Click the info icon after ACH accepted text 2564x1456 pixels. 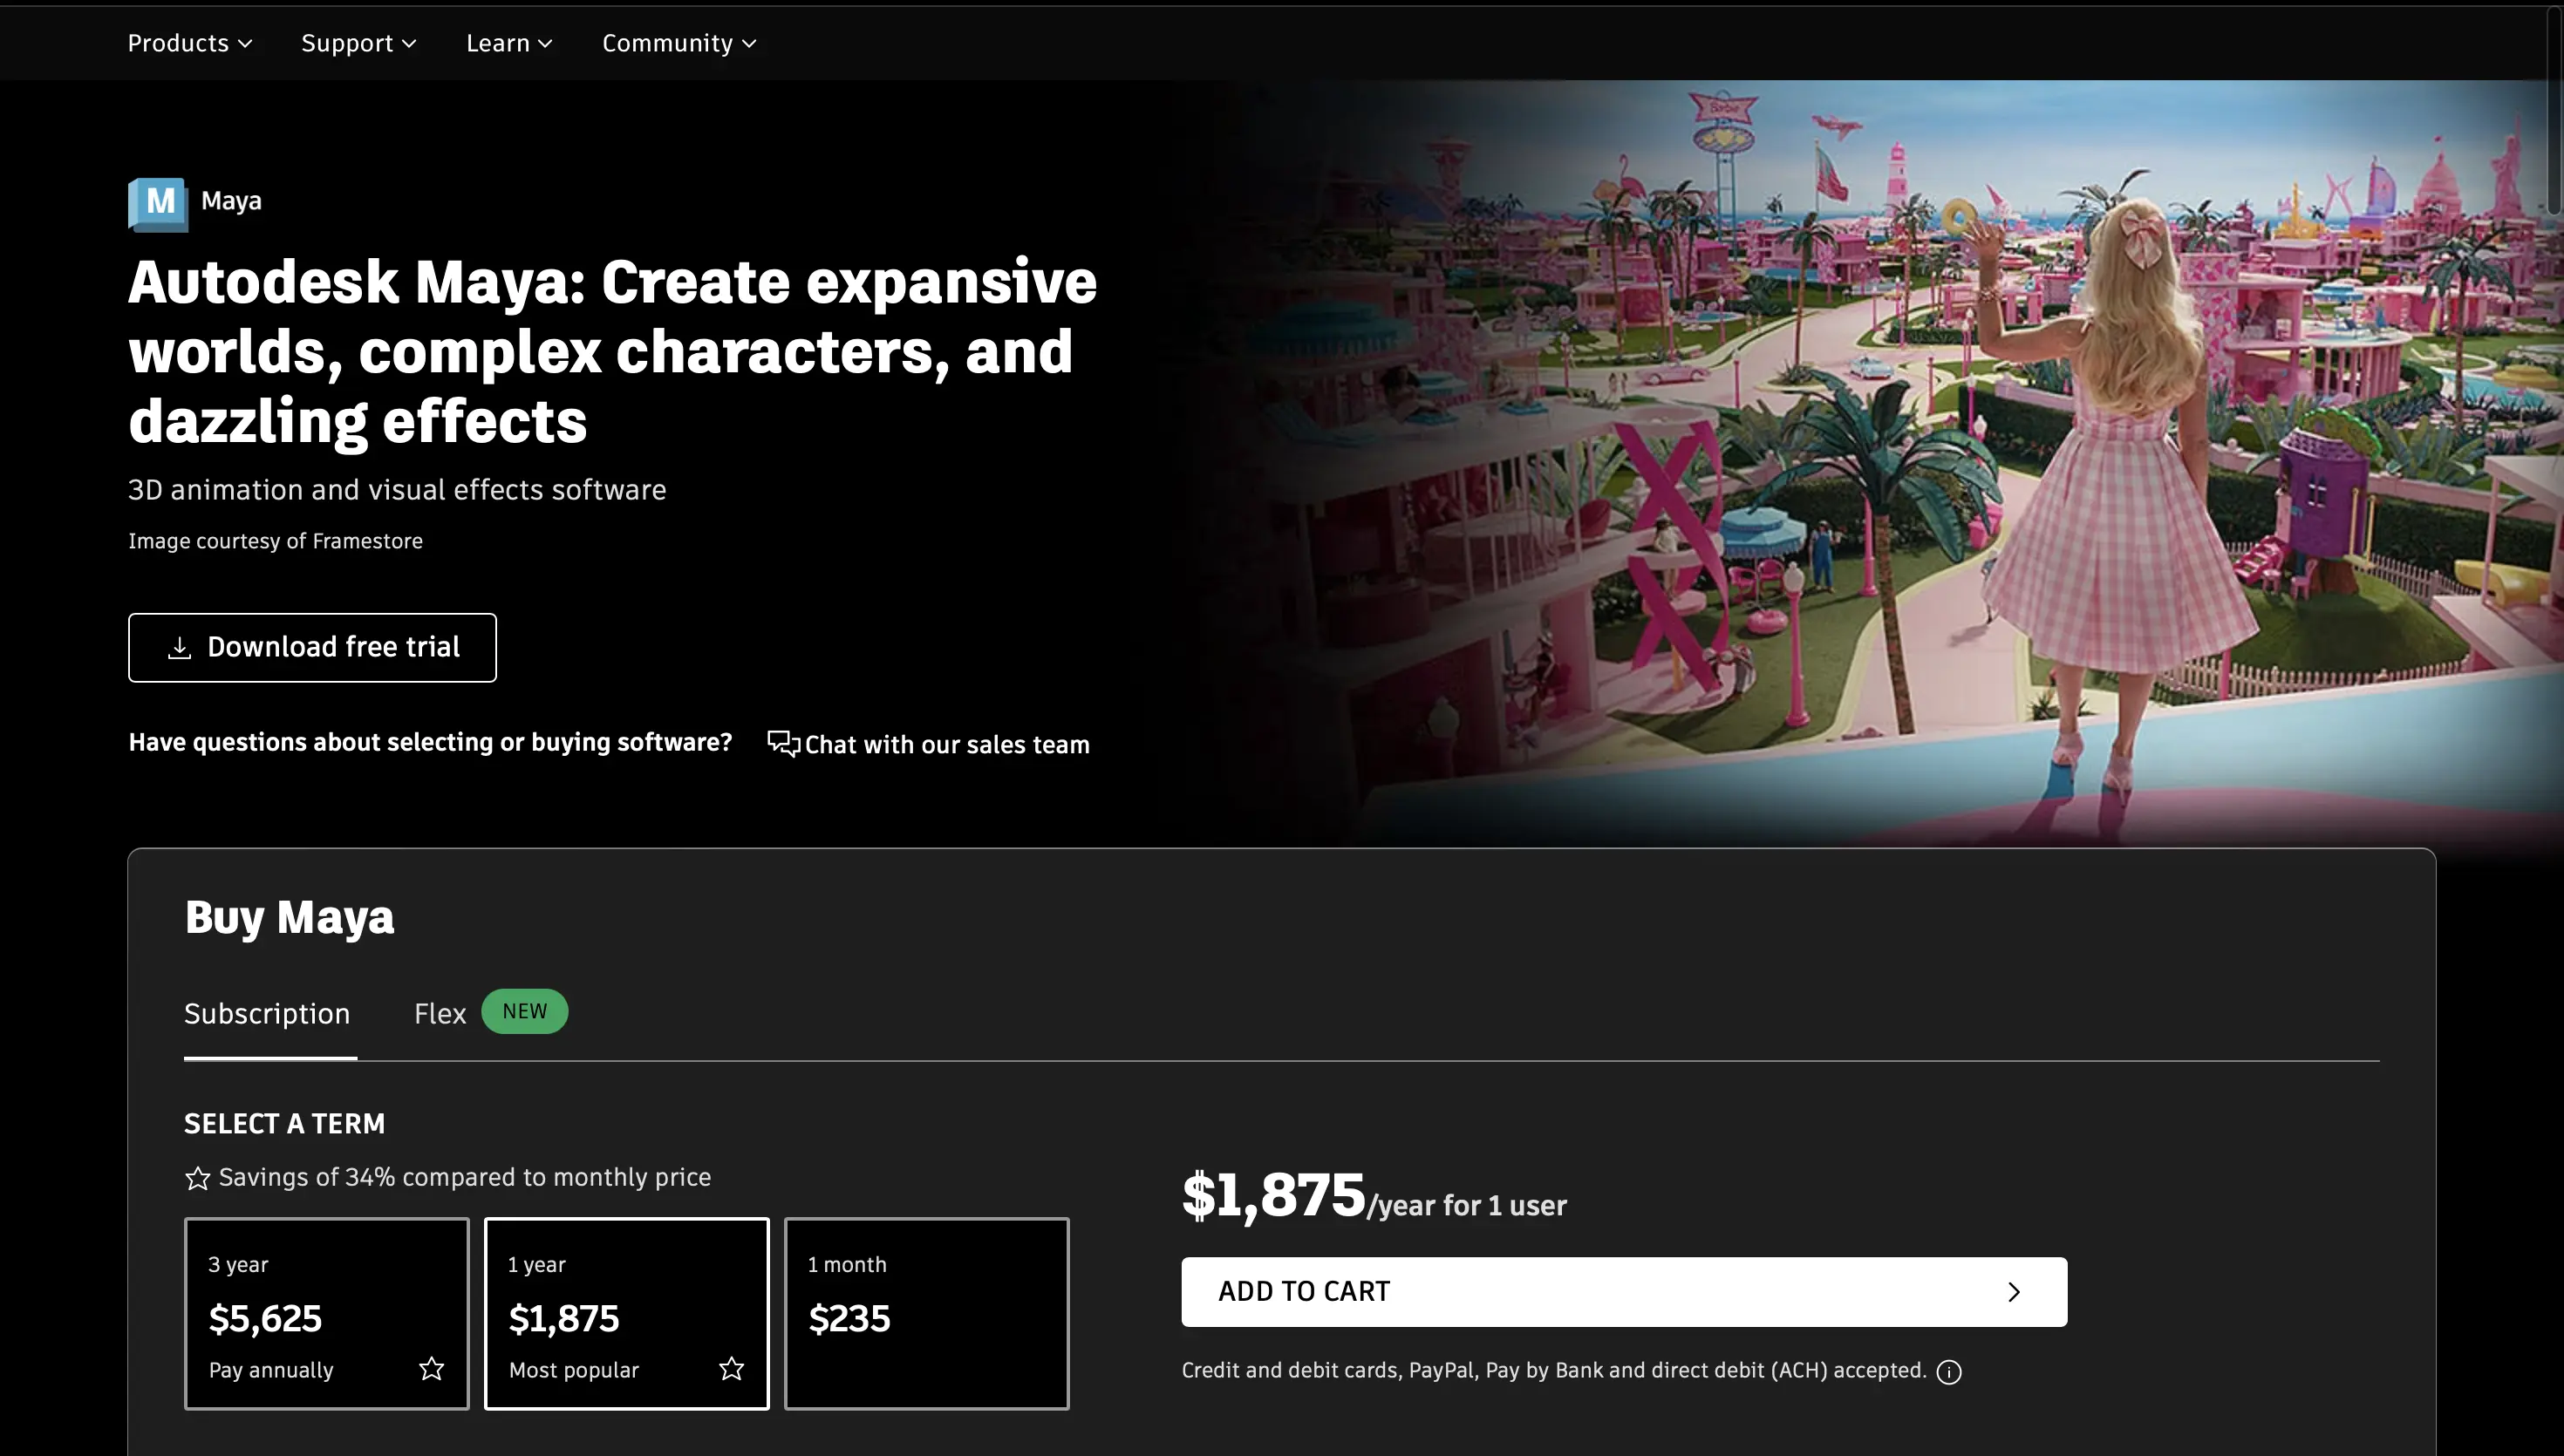coord(1948,1372)
